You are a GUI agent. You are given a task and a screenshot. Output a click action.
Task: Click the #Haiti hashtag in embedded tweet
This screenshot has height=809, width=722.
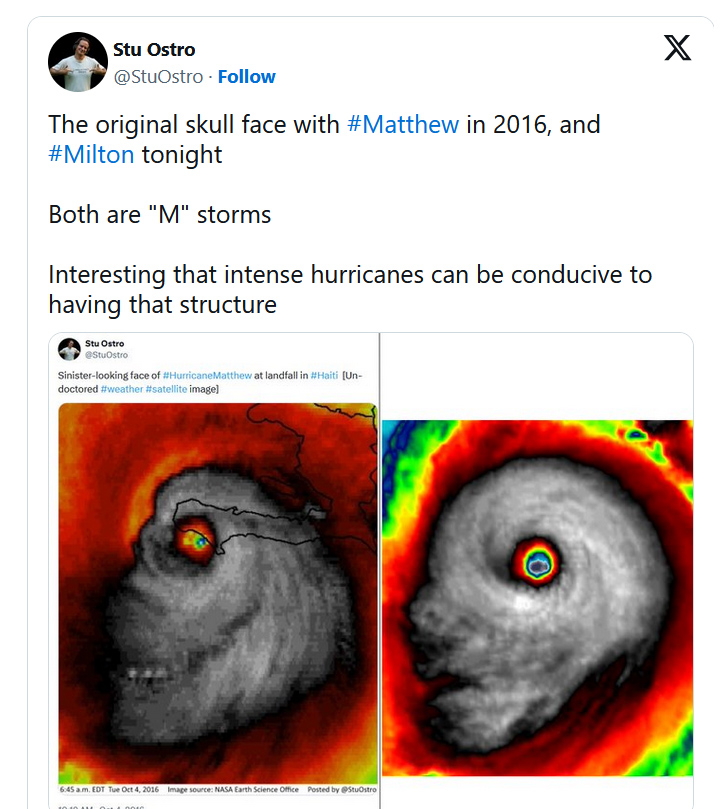324,375
